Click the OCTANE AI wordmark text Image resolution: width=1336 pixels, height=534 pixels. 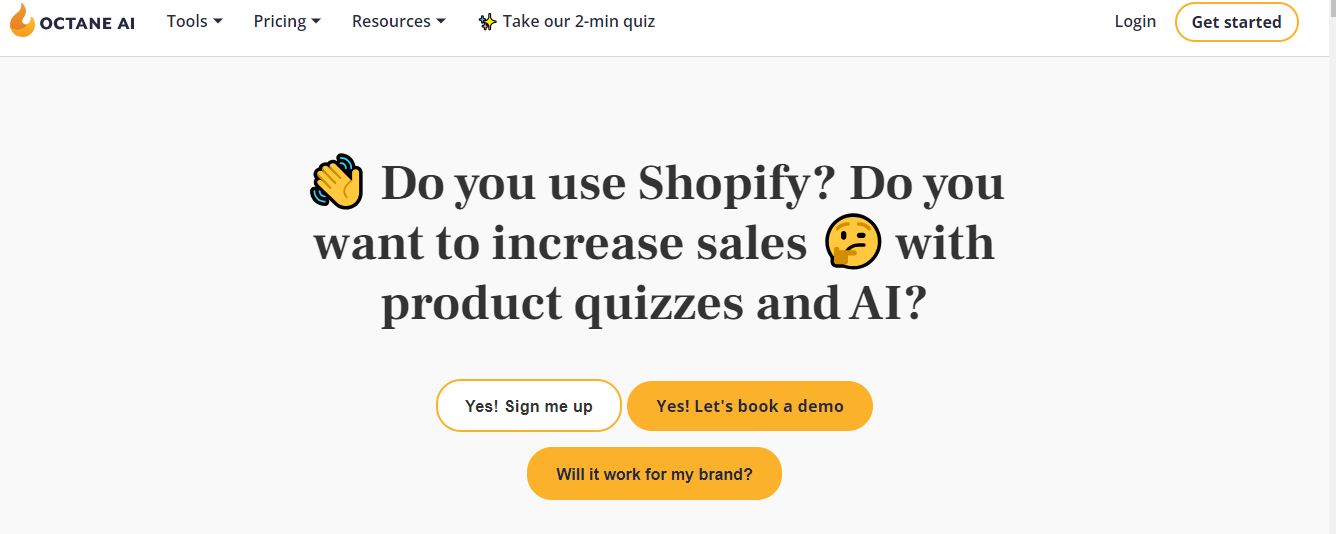pyautogui.click(x=87, y=23)
